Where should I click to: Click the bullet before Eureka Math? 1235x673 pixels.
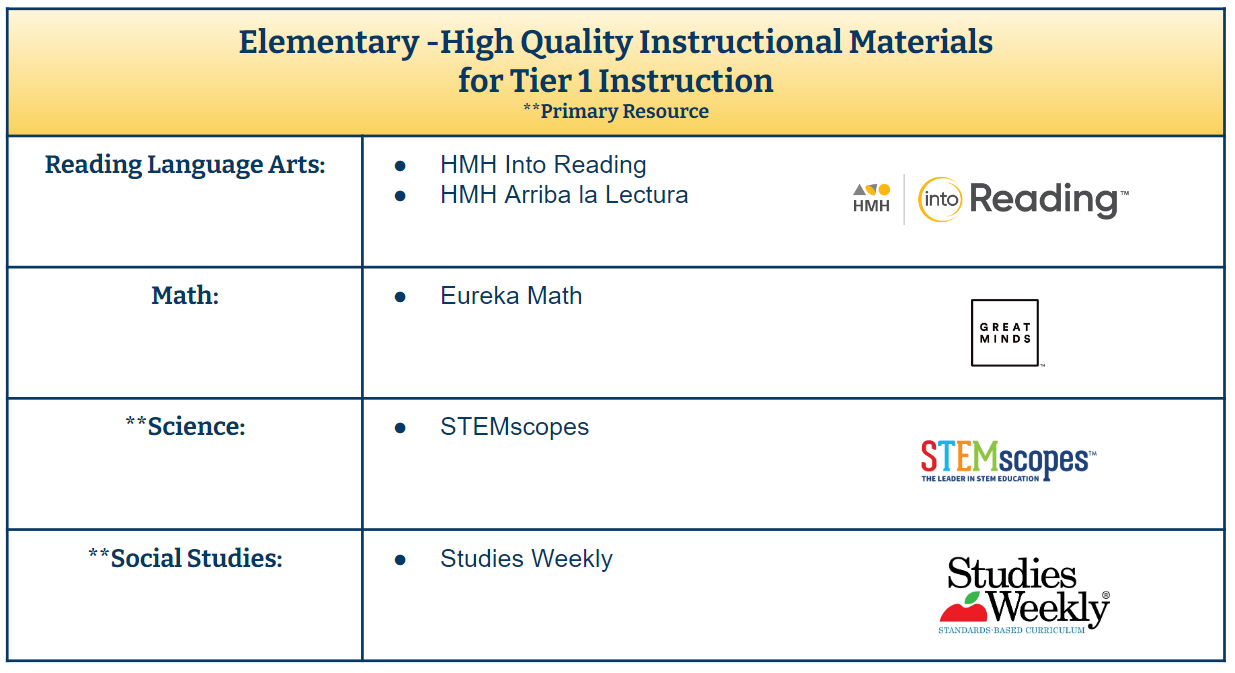tap(400, 297)
